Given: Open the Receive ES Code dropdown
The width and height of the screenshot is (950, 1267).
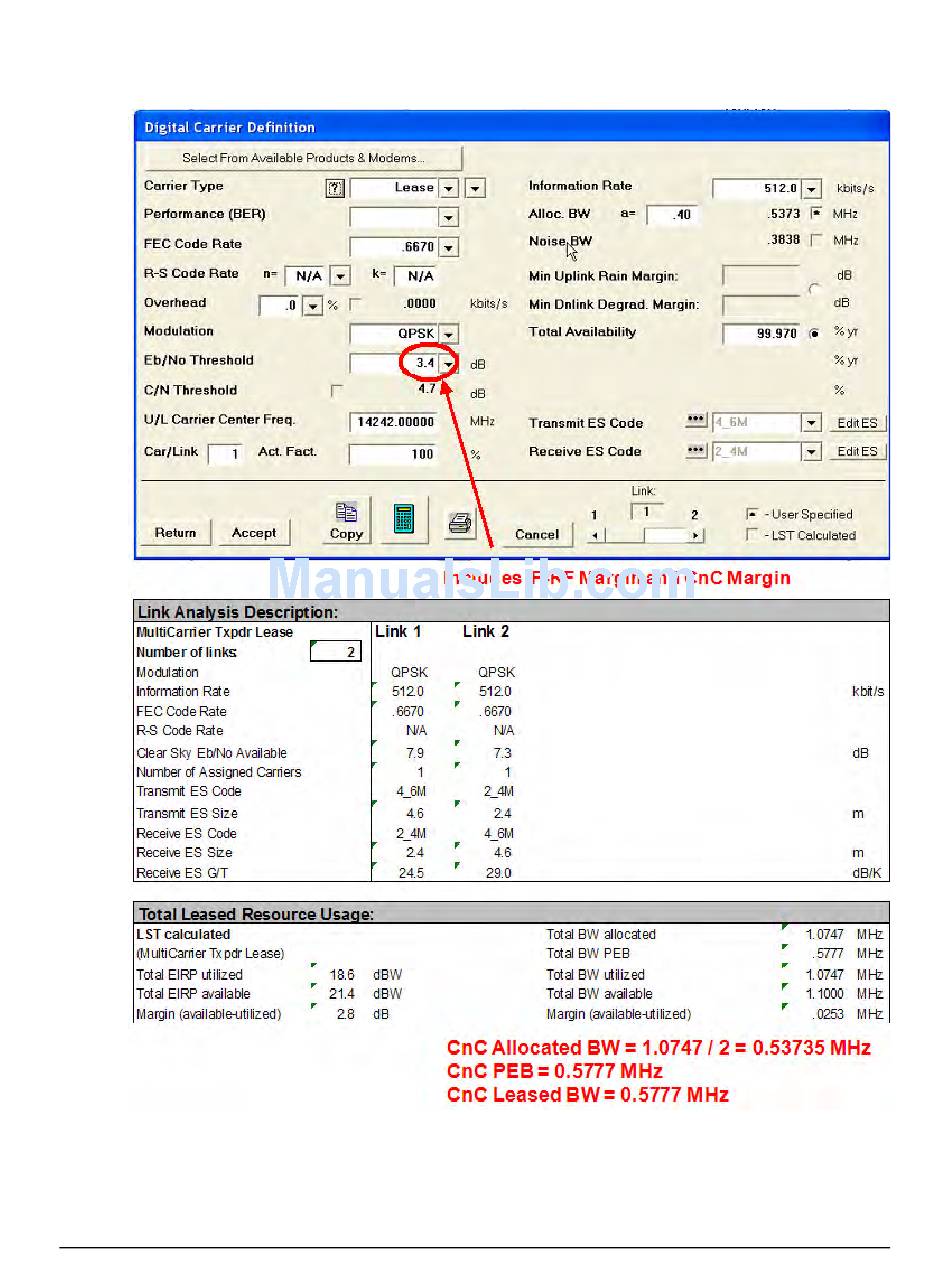Looking at the screenshot, I should 812,452.
